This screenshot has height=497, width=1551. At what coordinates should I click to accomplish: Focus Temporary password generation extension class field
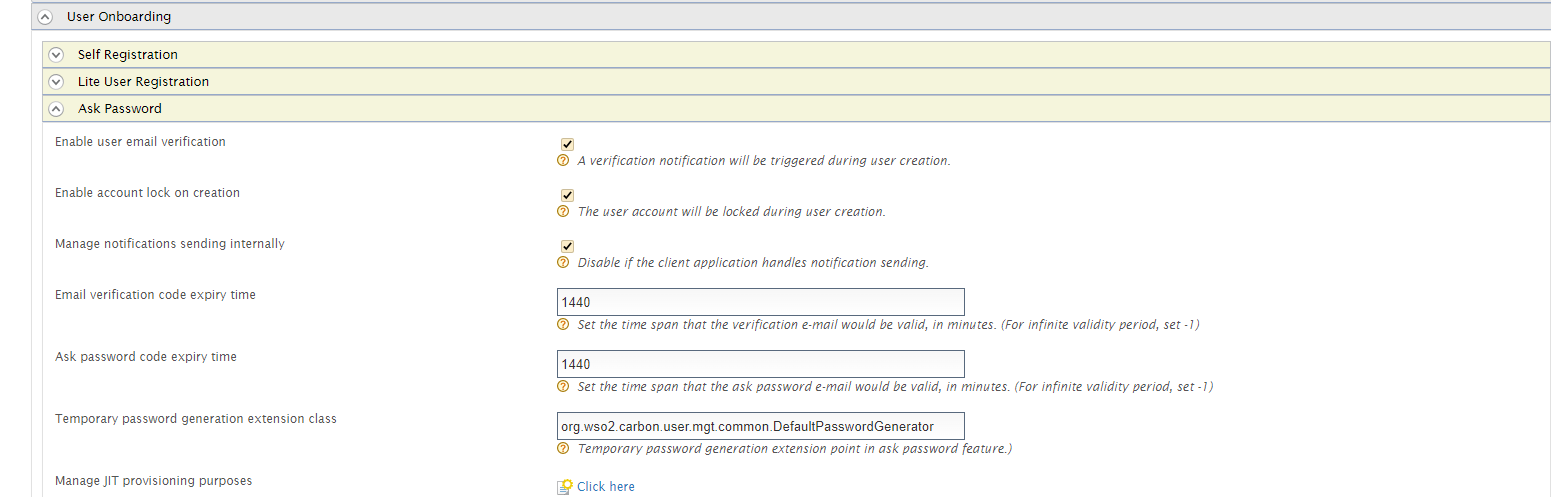point(760,426)
